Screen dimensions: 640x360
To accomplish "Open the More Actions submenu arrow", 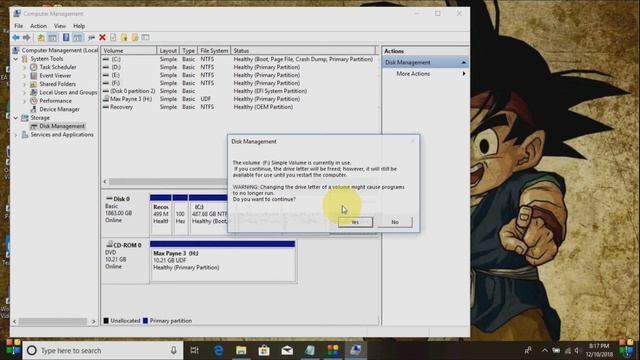I will (x=464, y=74).
